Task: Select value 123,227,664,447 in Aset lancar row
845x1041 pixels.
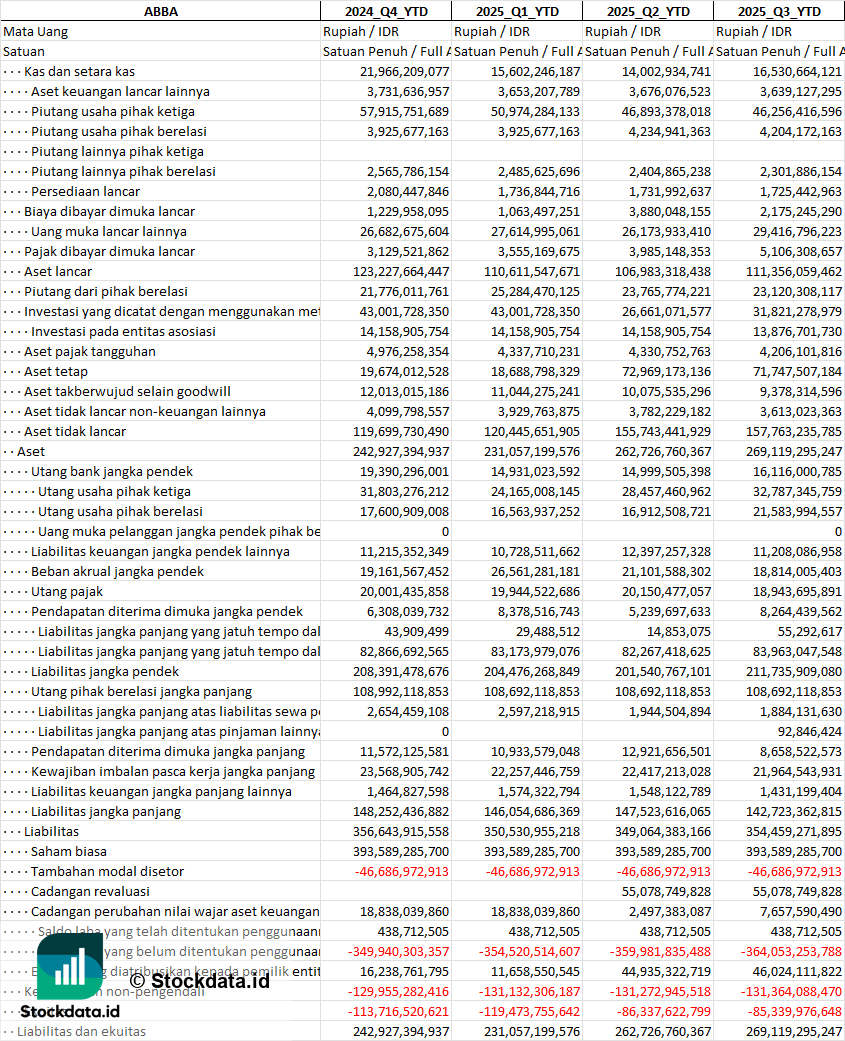Action: click(x=401, y=272)
